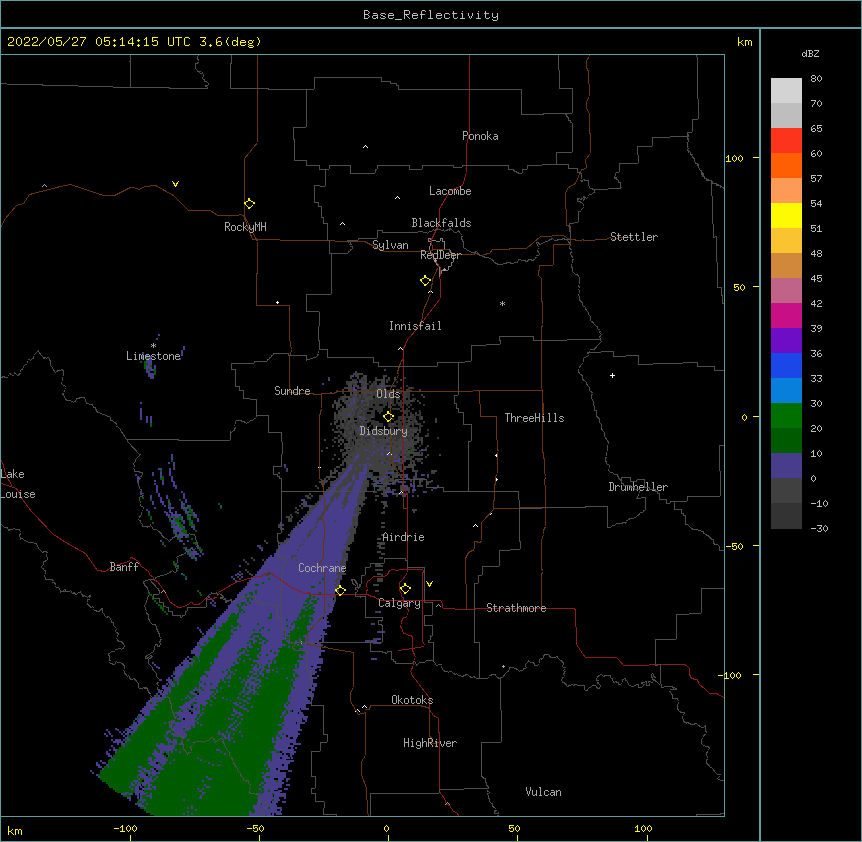Select the blue 36 dBZ legend swatch
Image resolution: width=862 pixels, height=842 pixels.
click(x=786, y=365)
